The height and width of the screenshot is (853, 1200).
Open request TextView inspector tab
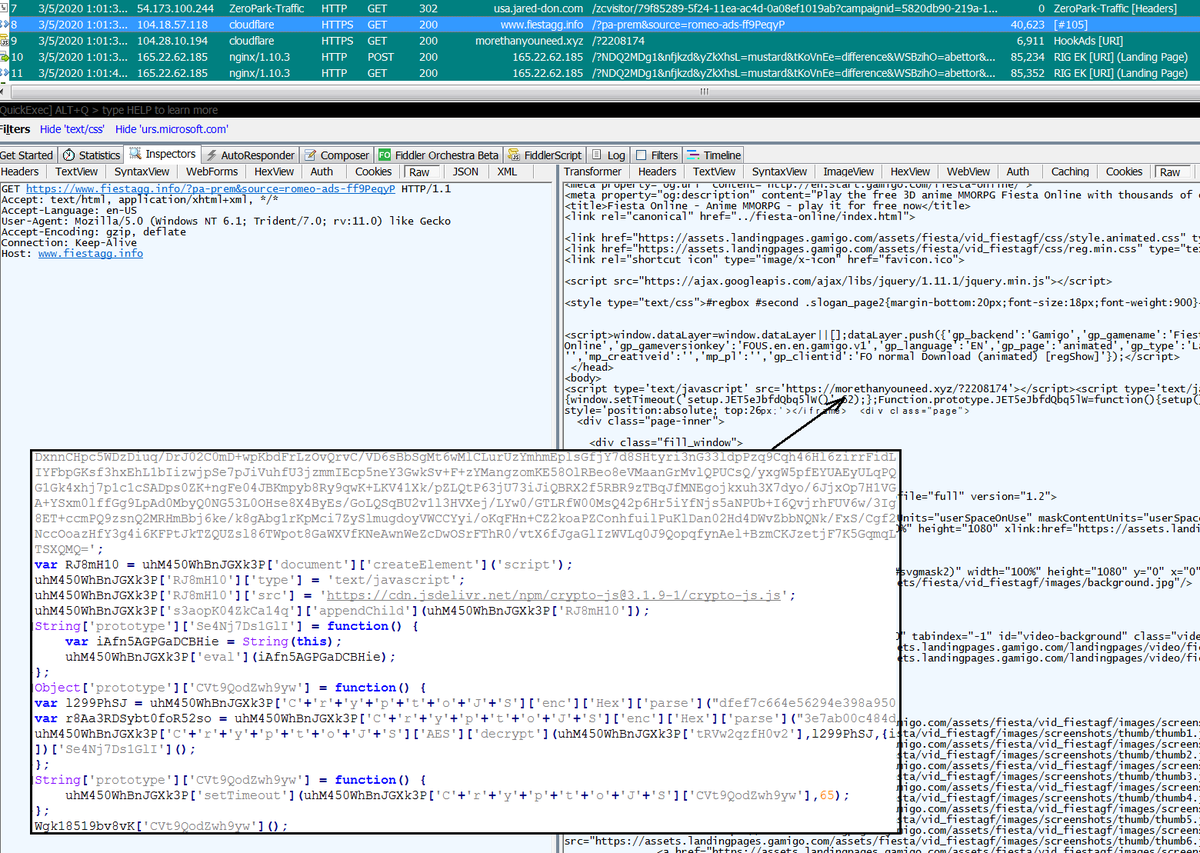(x=76, y=171)
